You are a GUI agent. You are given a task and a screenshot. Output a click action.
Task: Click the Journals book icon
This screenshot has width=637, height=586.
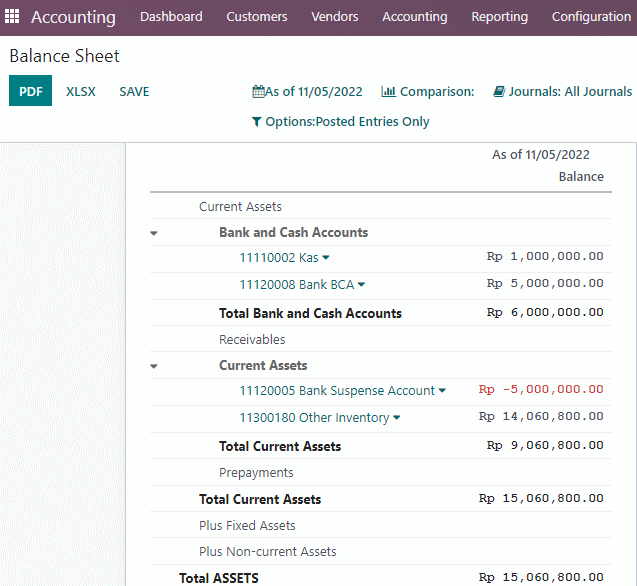point(499,91)
